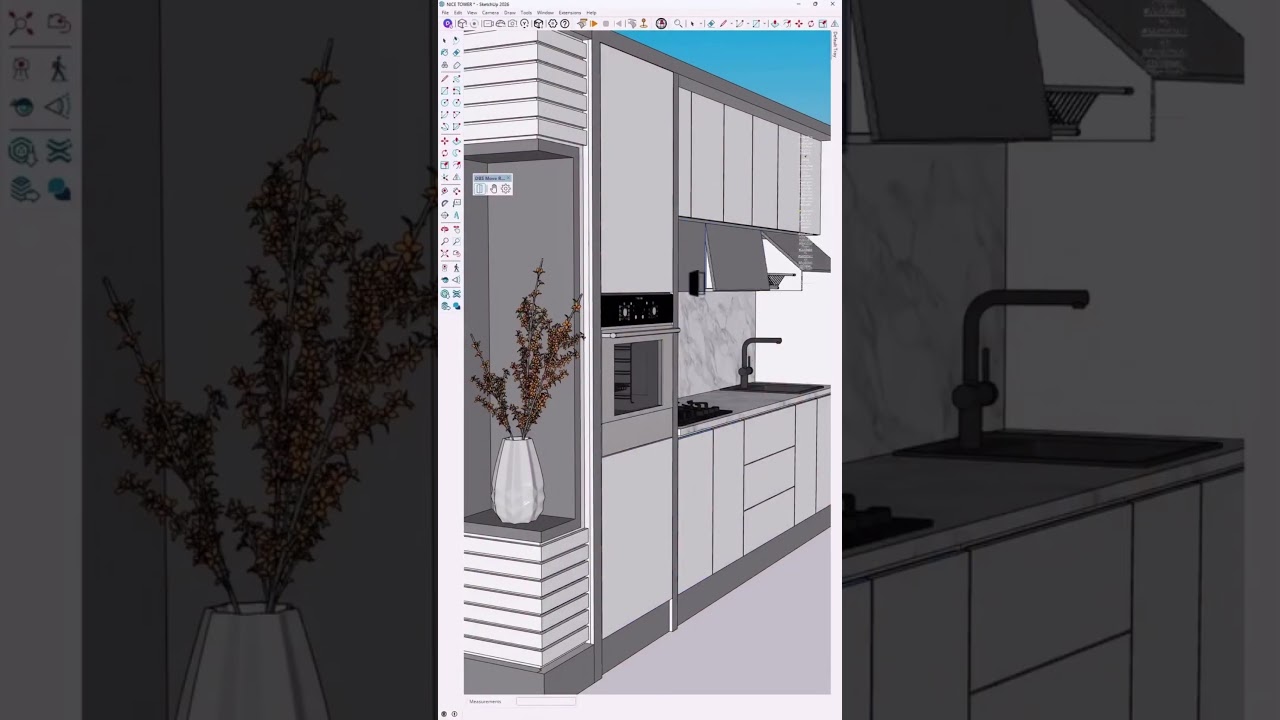The height and width of the screenshot is (720, 1280).
Task: Activate the Move tool in left toolbar
Action: [x=444, y=141]
